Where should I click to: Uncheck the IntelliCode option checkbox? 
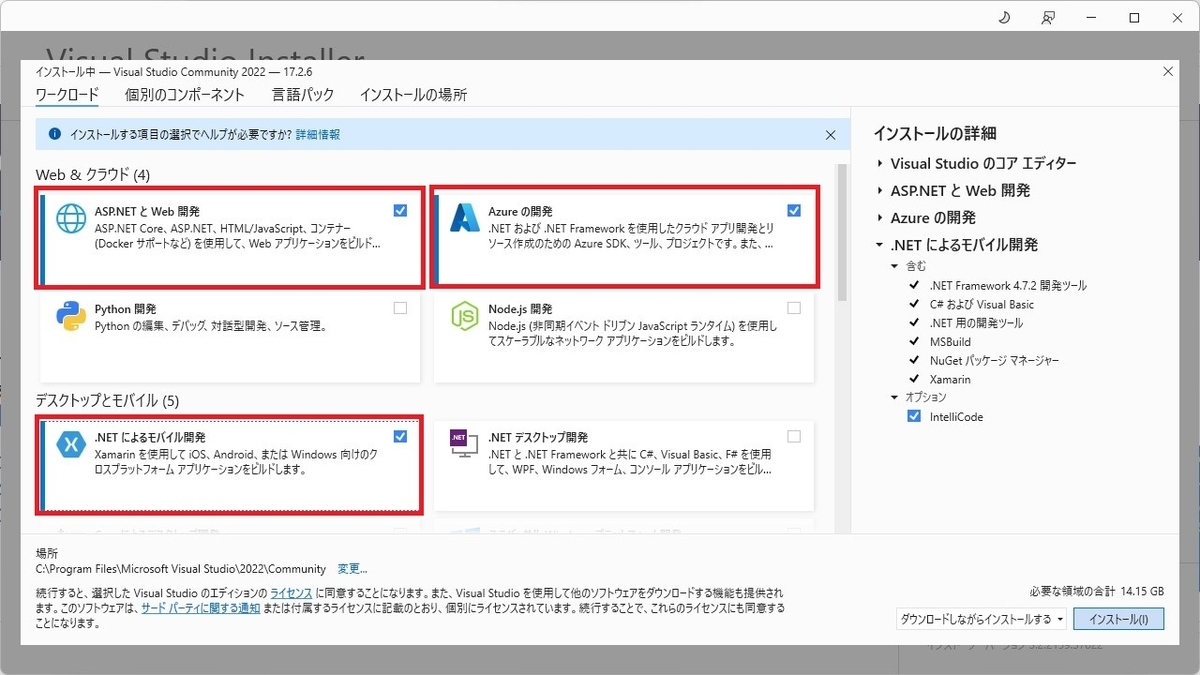pos(914,416)
